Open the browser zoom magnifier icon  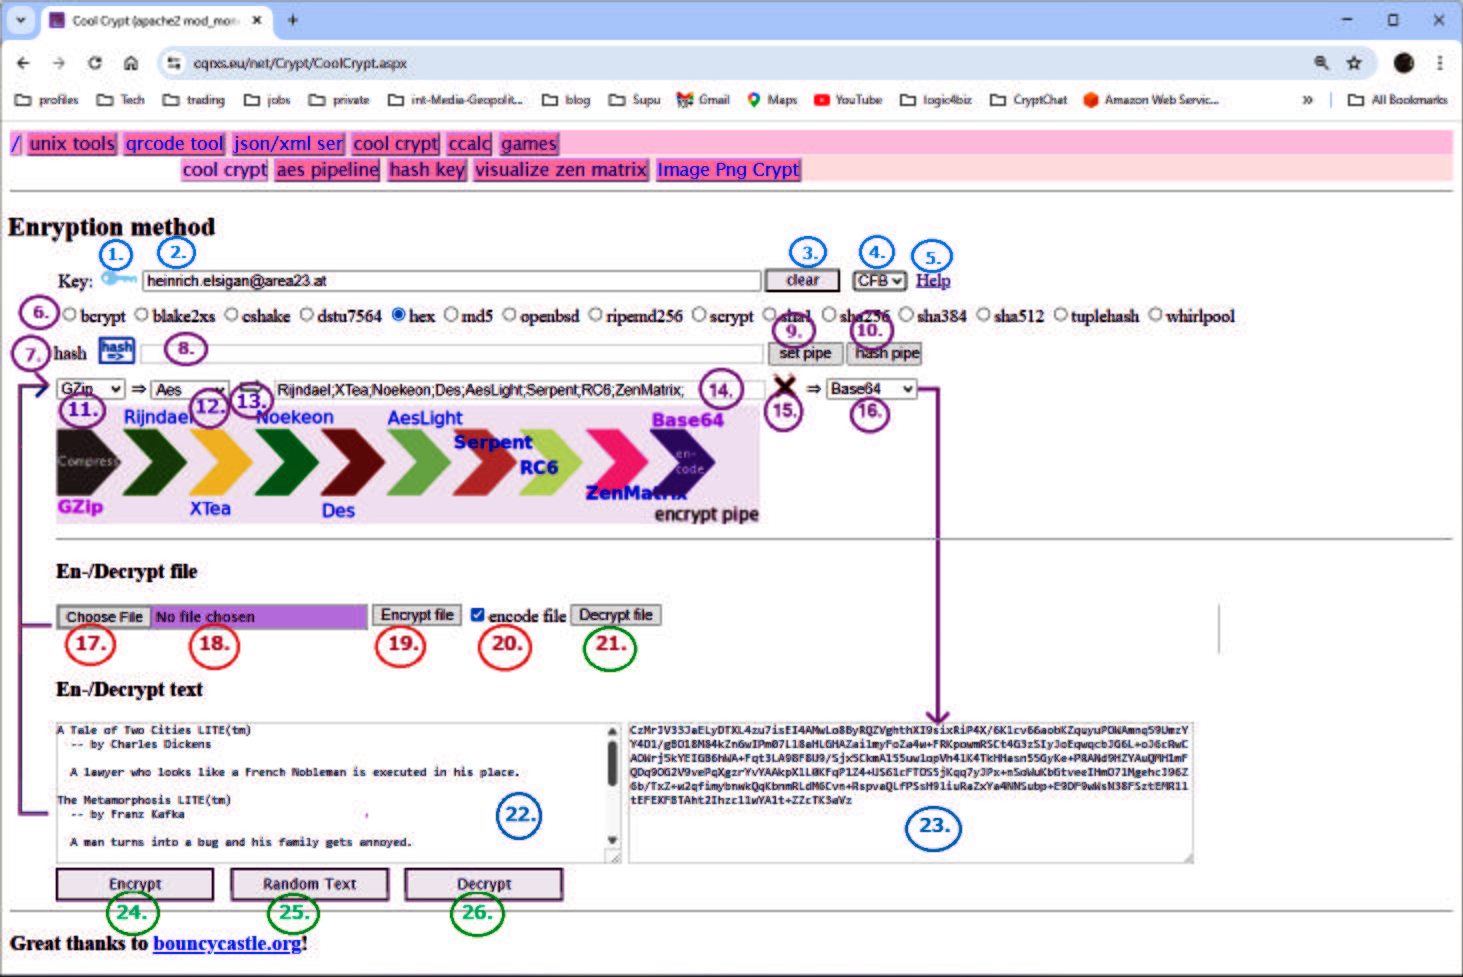click(x=1321, y=63)
